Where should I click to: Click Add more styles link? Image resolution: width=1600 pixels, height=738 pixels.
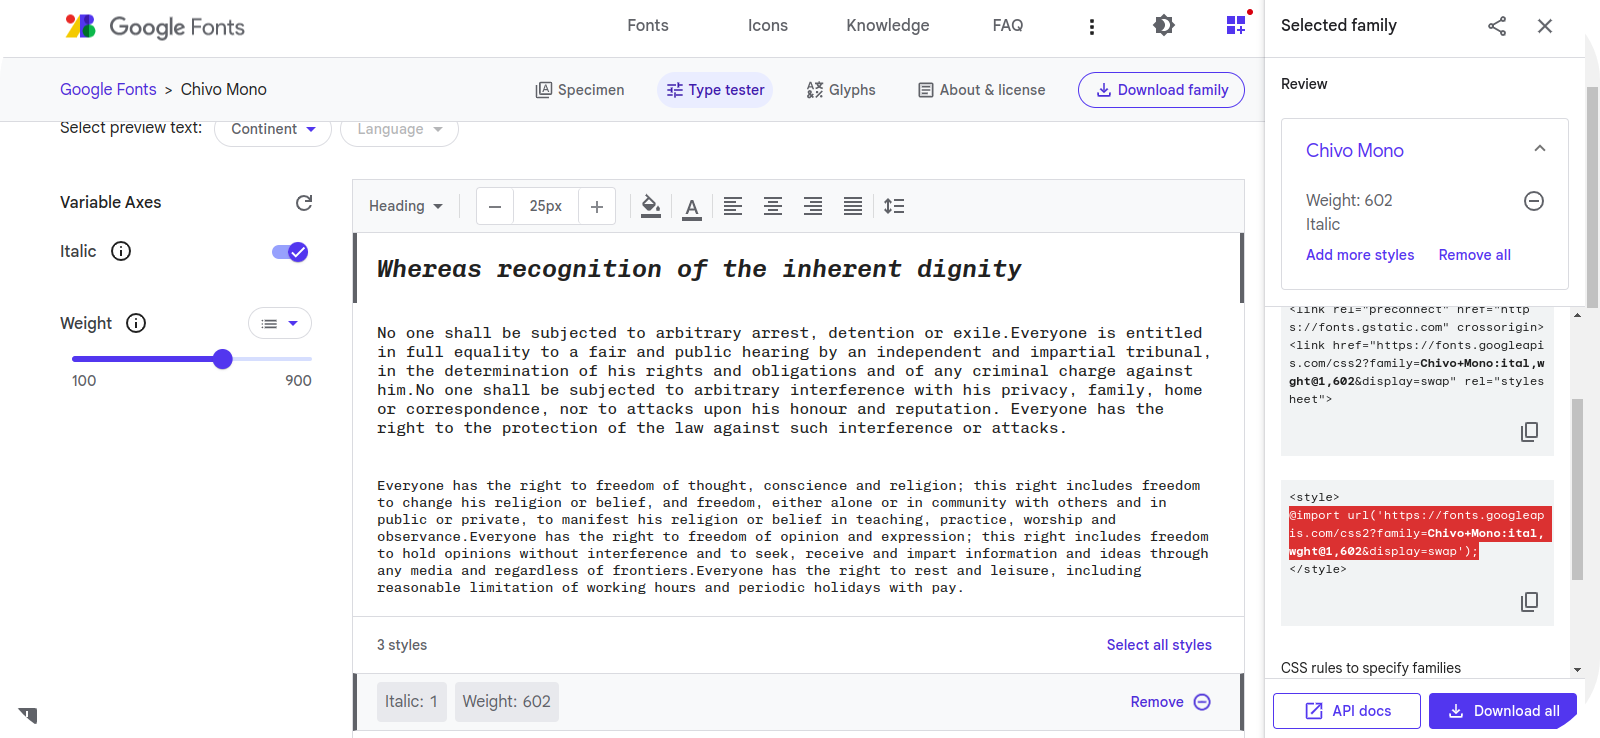tap(1360, 255)
